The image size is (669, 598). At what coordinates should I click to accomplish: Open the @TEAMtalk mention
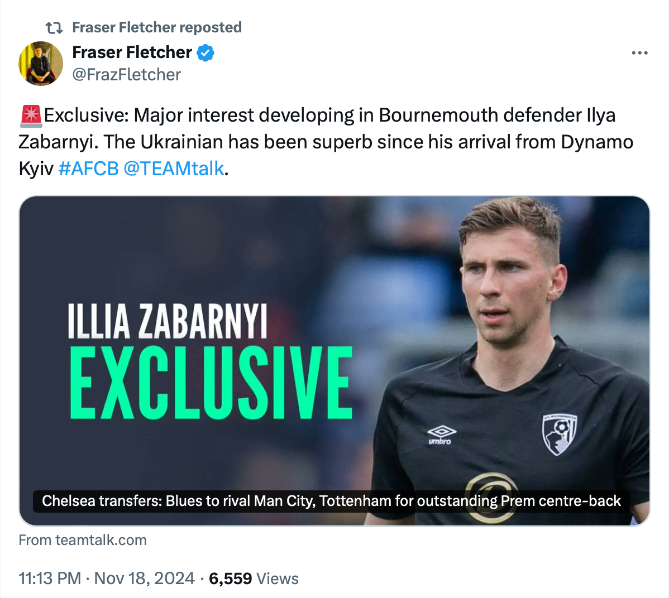[174, 168]
